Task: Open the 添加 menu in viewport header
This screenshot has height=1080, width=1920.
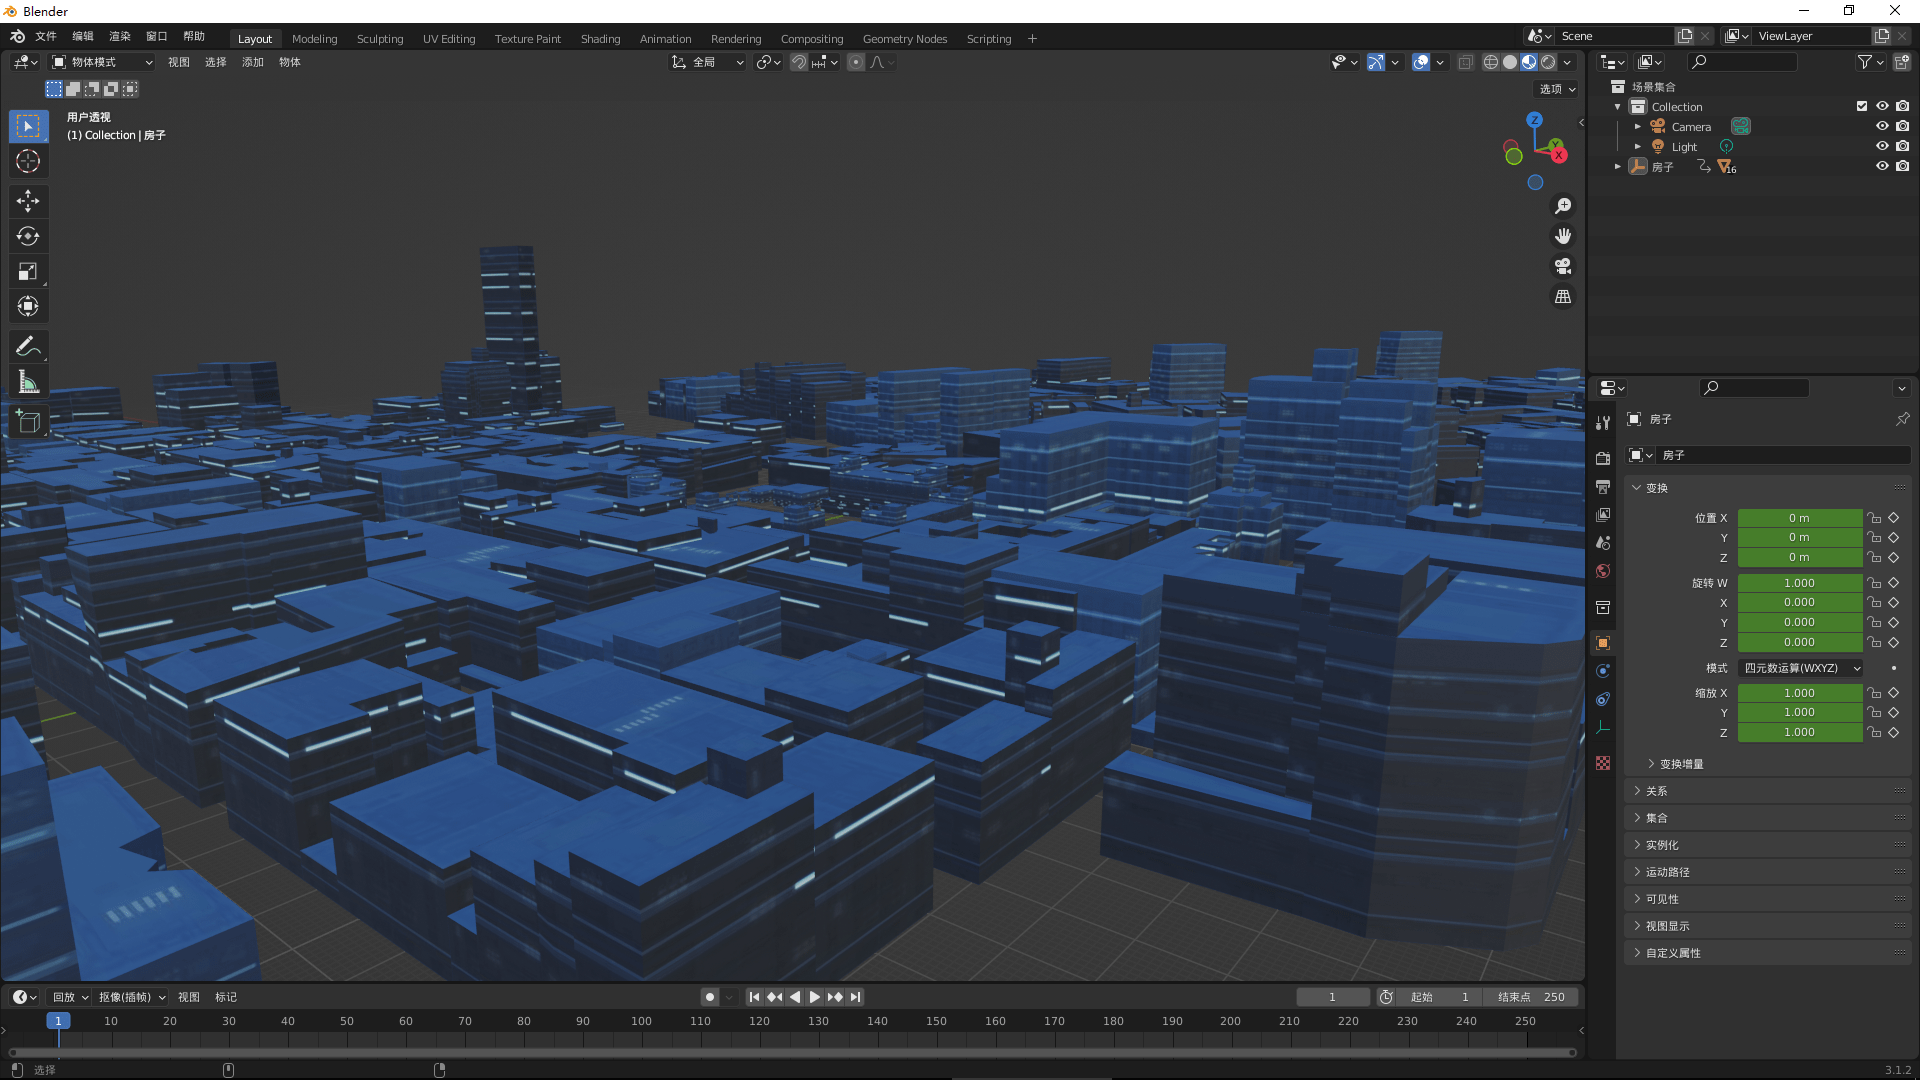Action: 253,62
